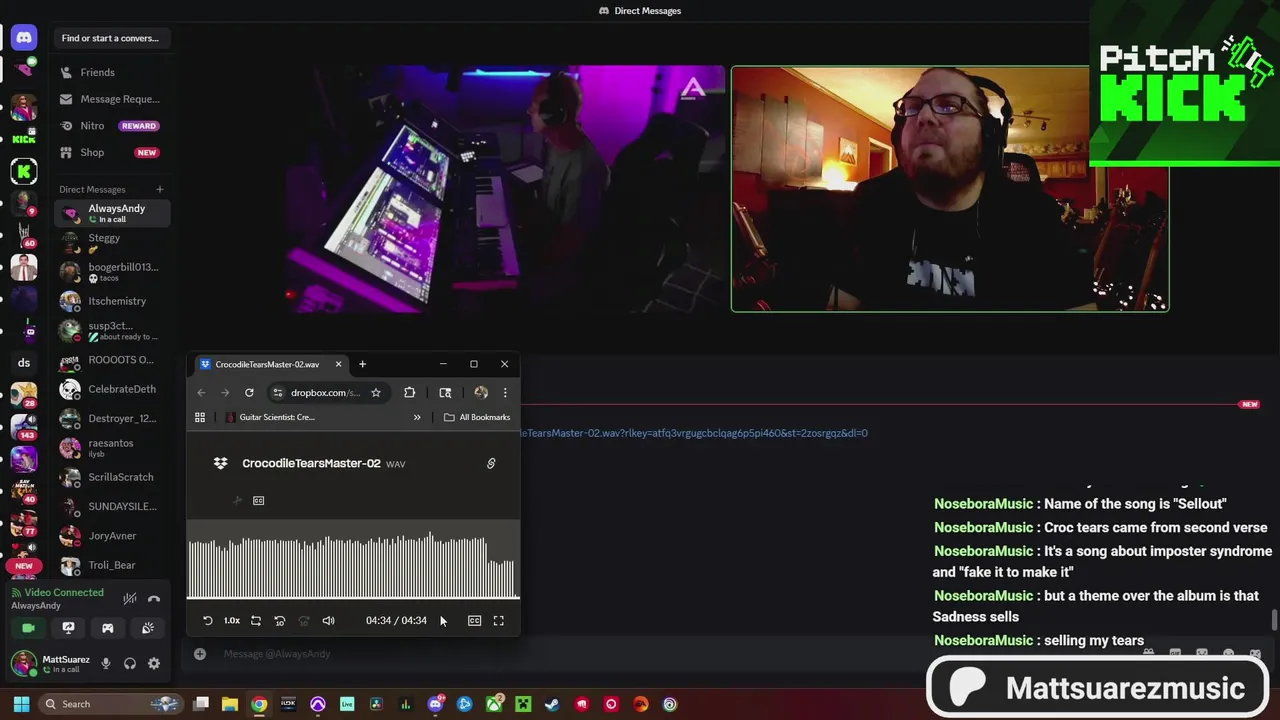Replay the audio track

tap(207, 621)
